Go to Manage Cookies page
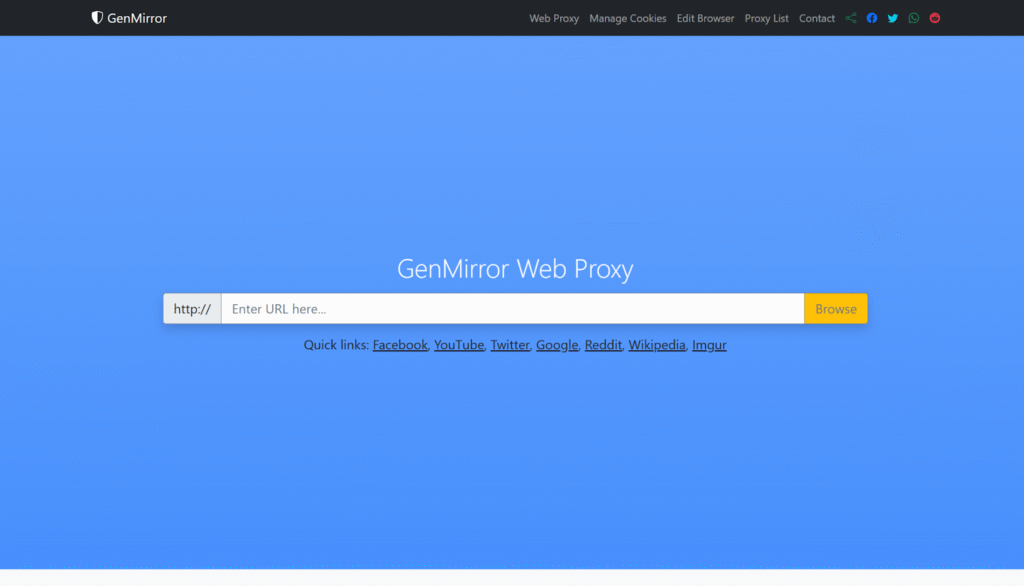The image size is (1024, 586). click(x=627, y=18)
